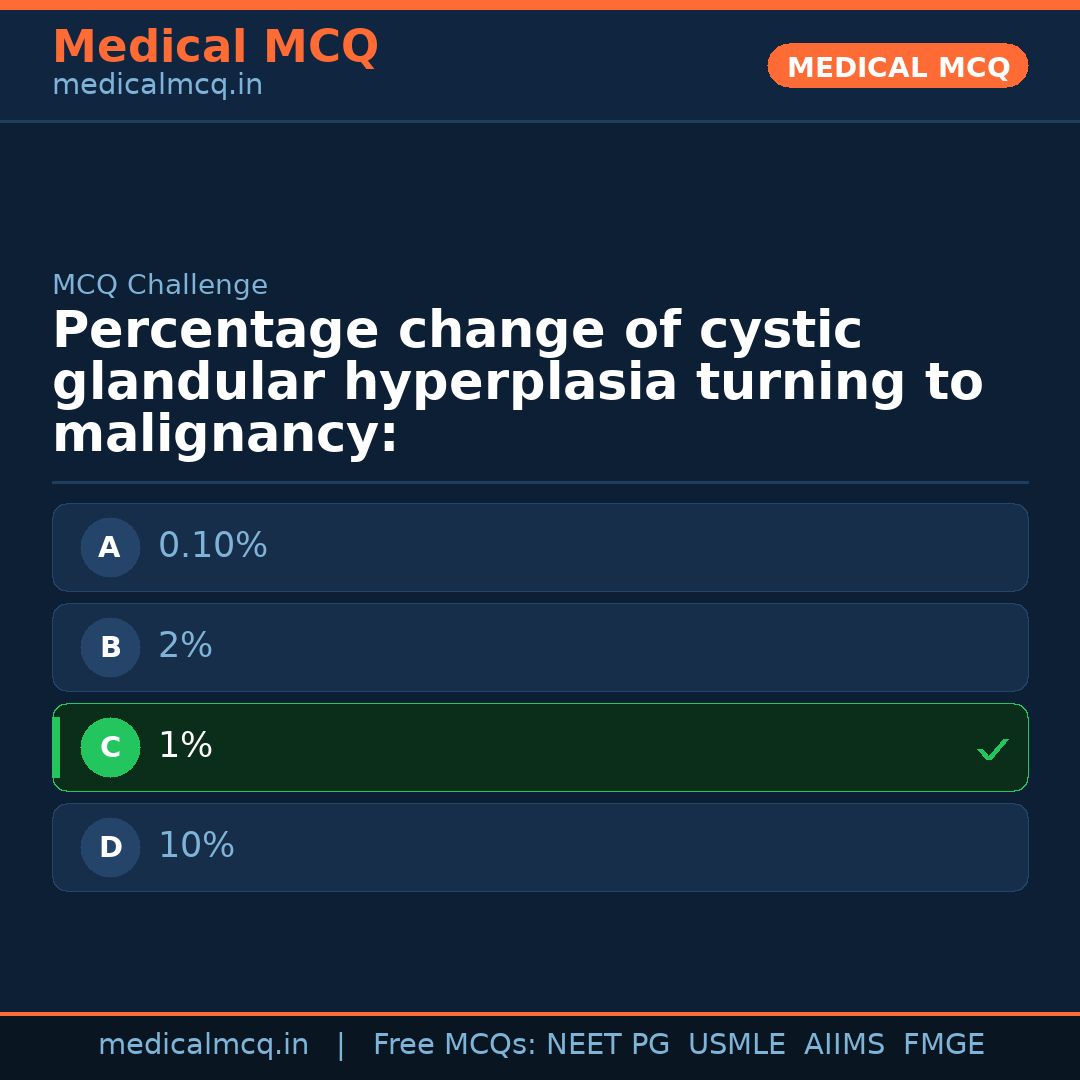The height and width of the screenshot is (1080, 1080).
Task: Click the MCQ Challenge label
Action: click(160, 286)
